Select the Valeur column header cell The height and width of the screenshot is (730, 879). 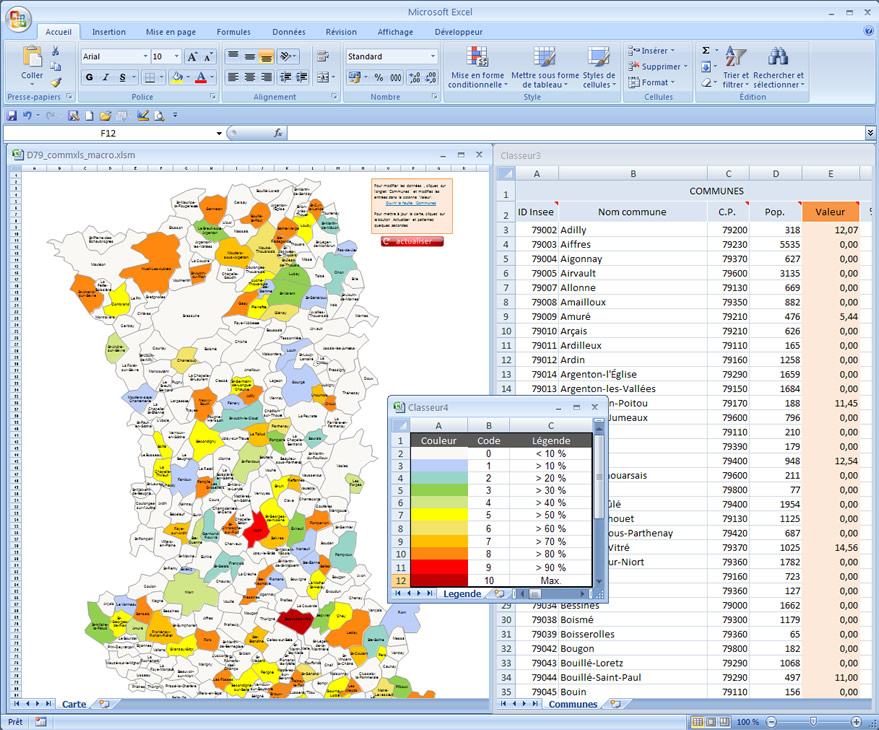coord(830,212)
